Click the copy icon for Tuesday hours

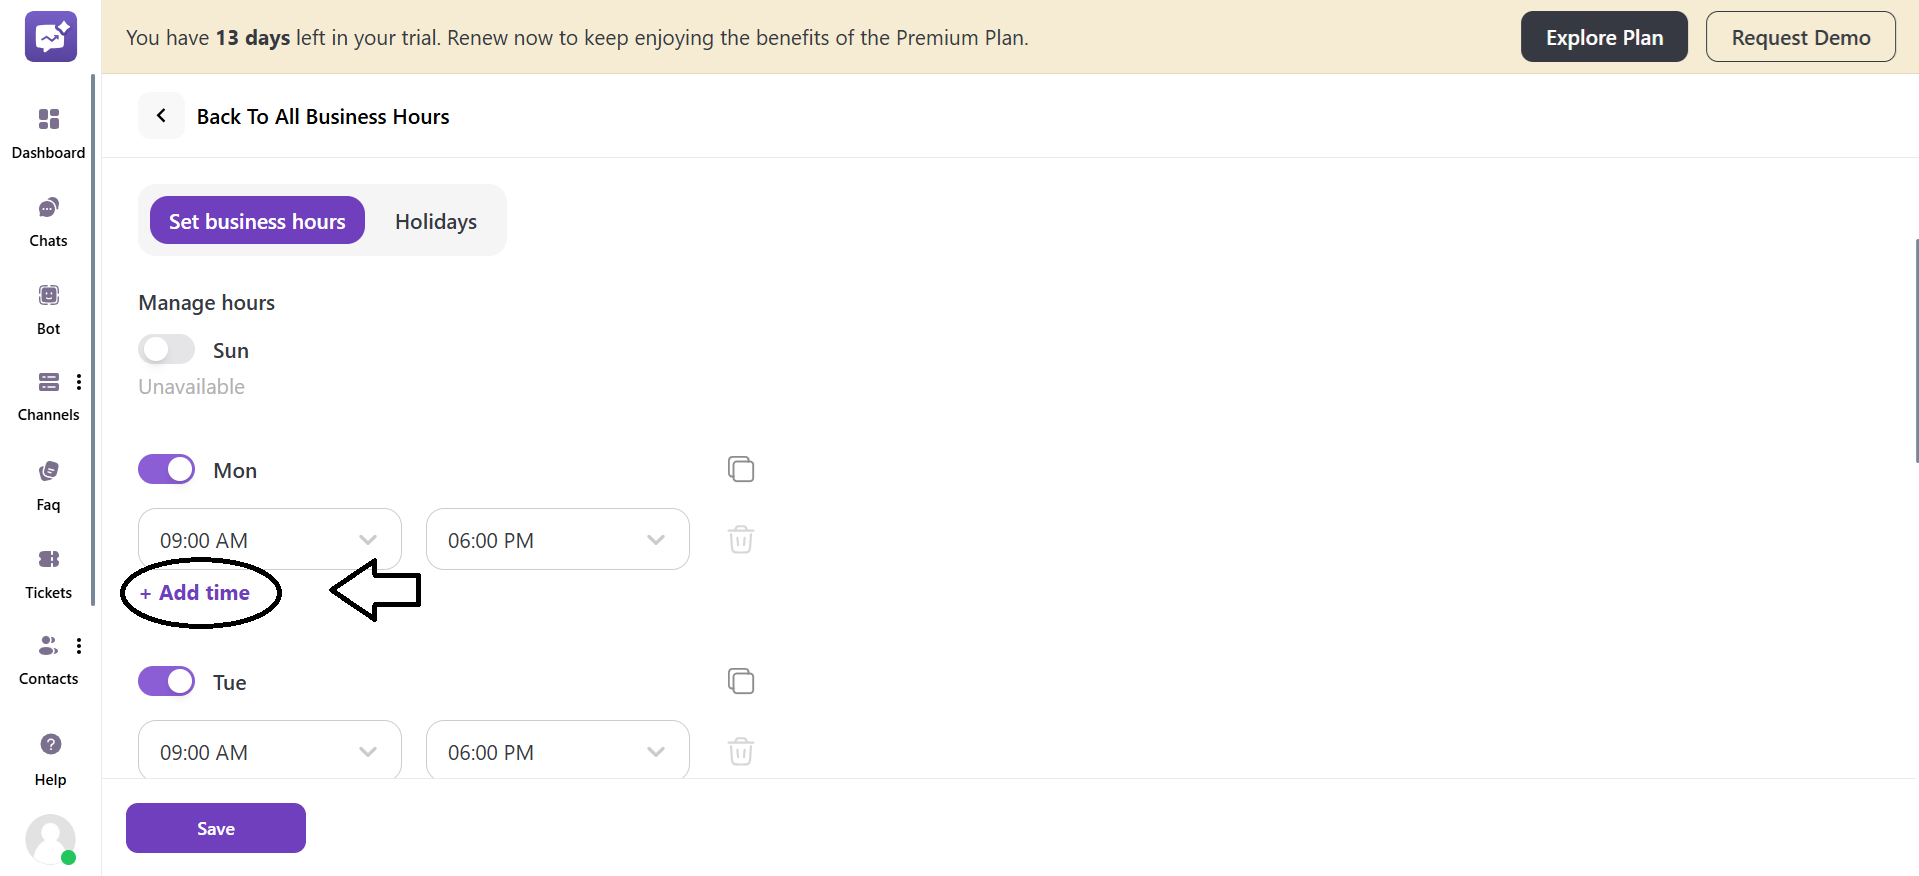pyautogui.click(x=741, y=681)
